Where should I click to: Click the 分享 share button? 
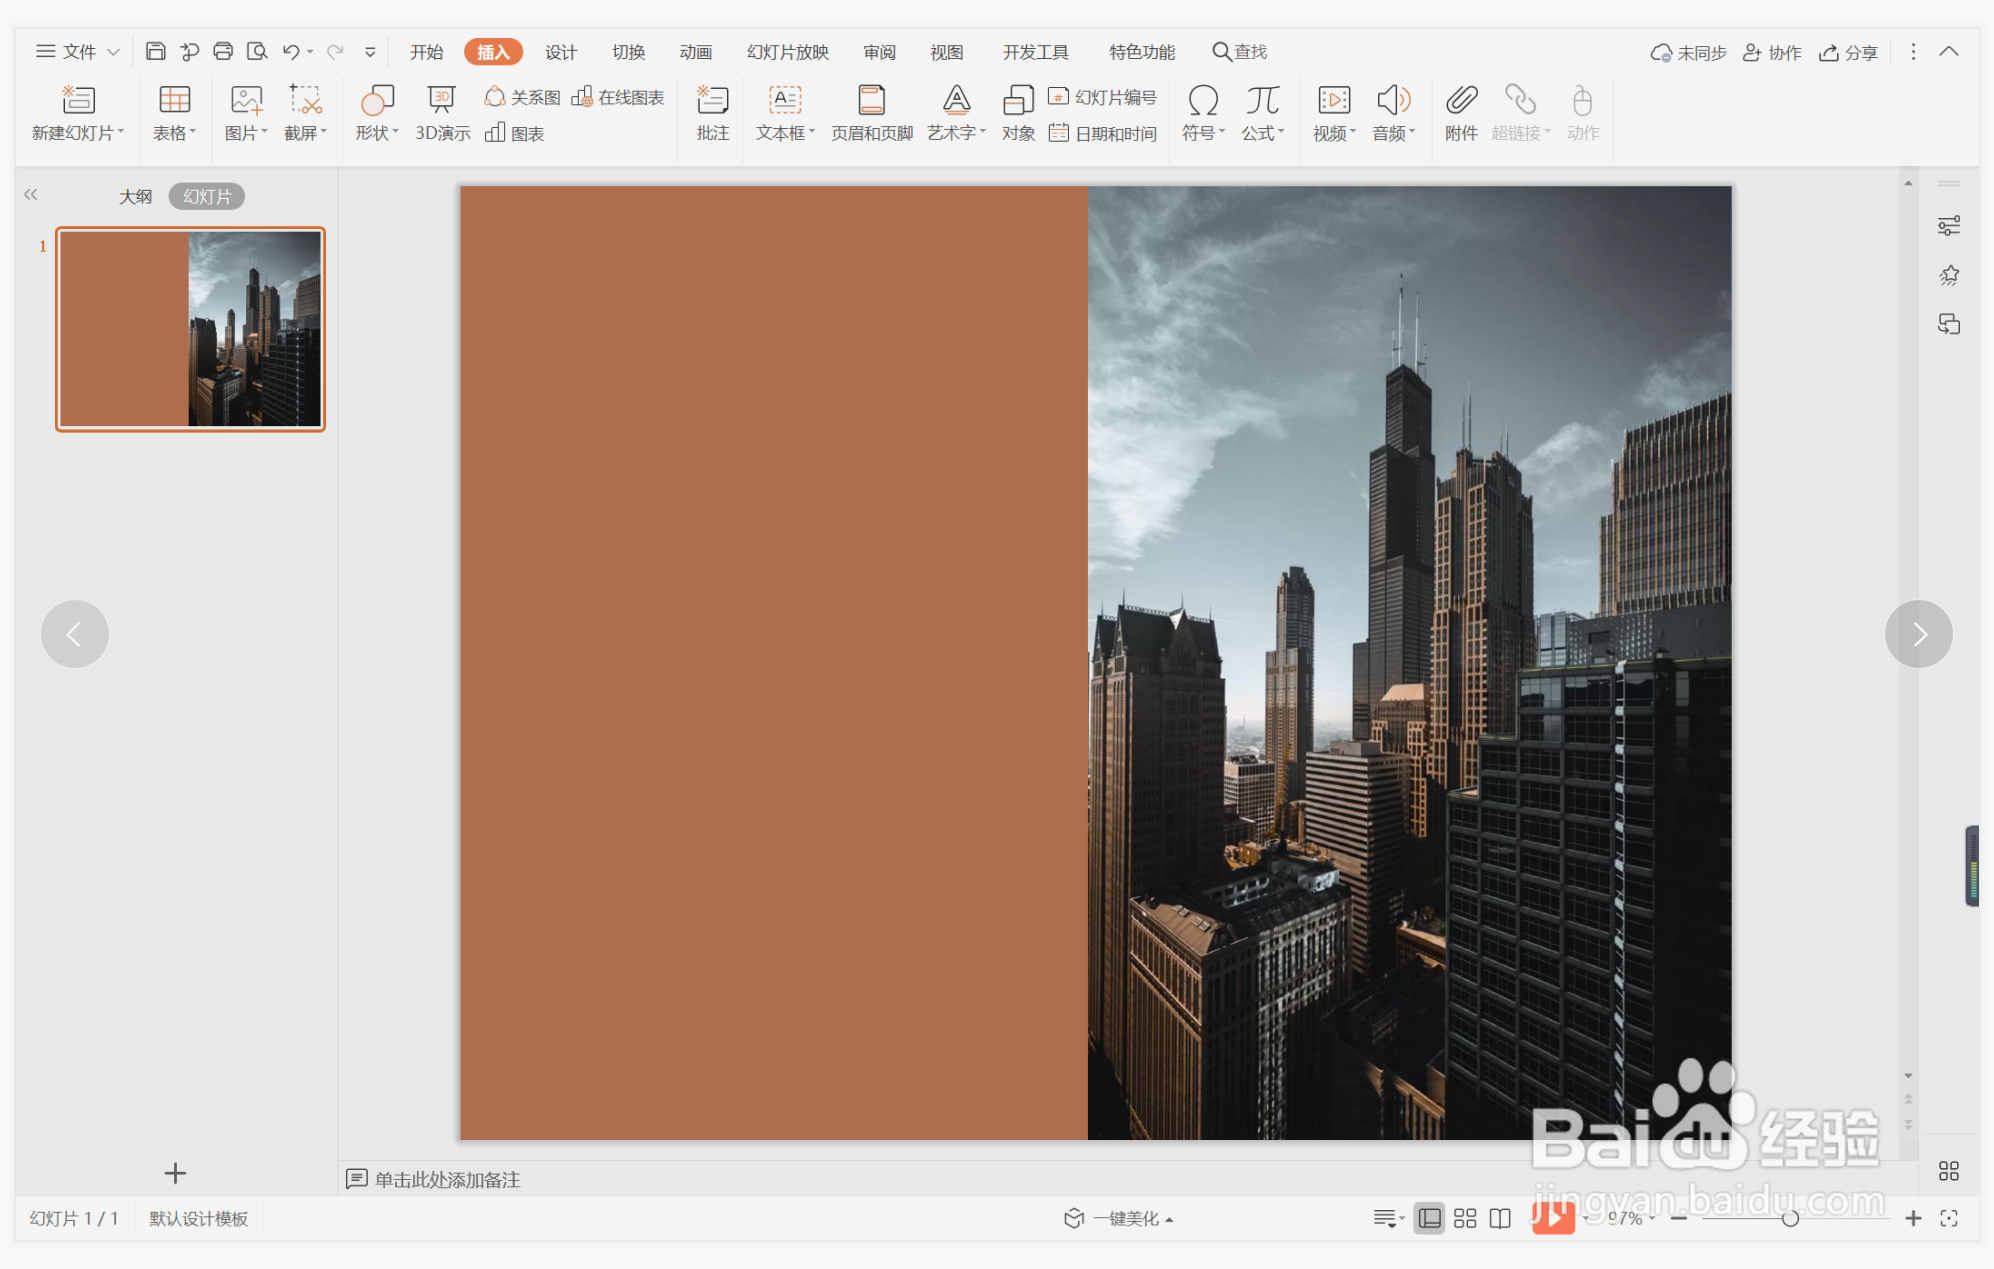tap(1848, 53)
